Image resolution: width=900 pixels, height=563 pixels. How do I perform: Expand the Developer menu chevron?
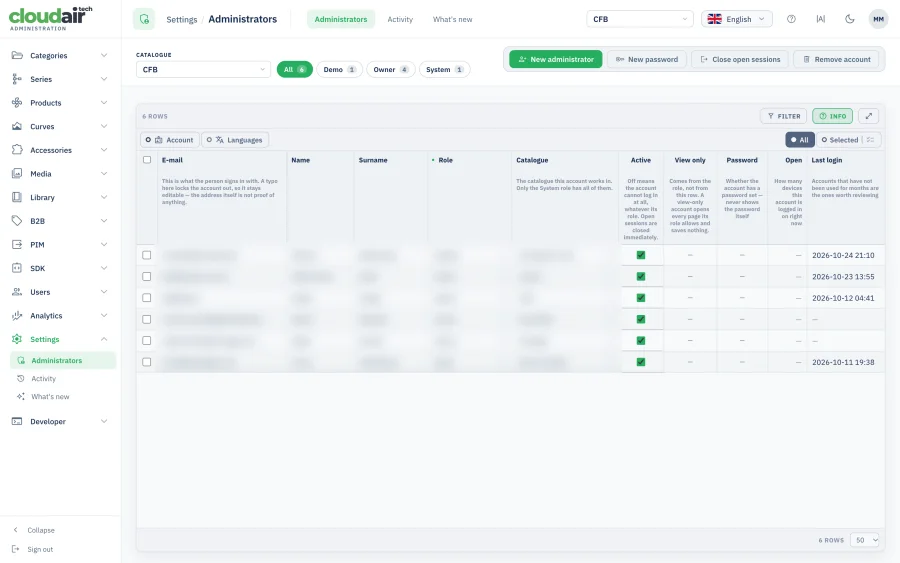[x=104, y=421]
